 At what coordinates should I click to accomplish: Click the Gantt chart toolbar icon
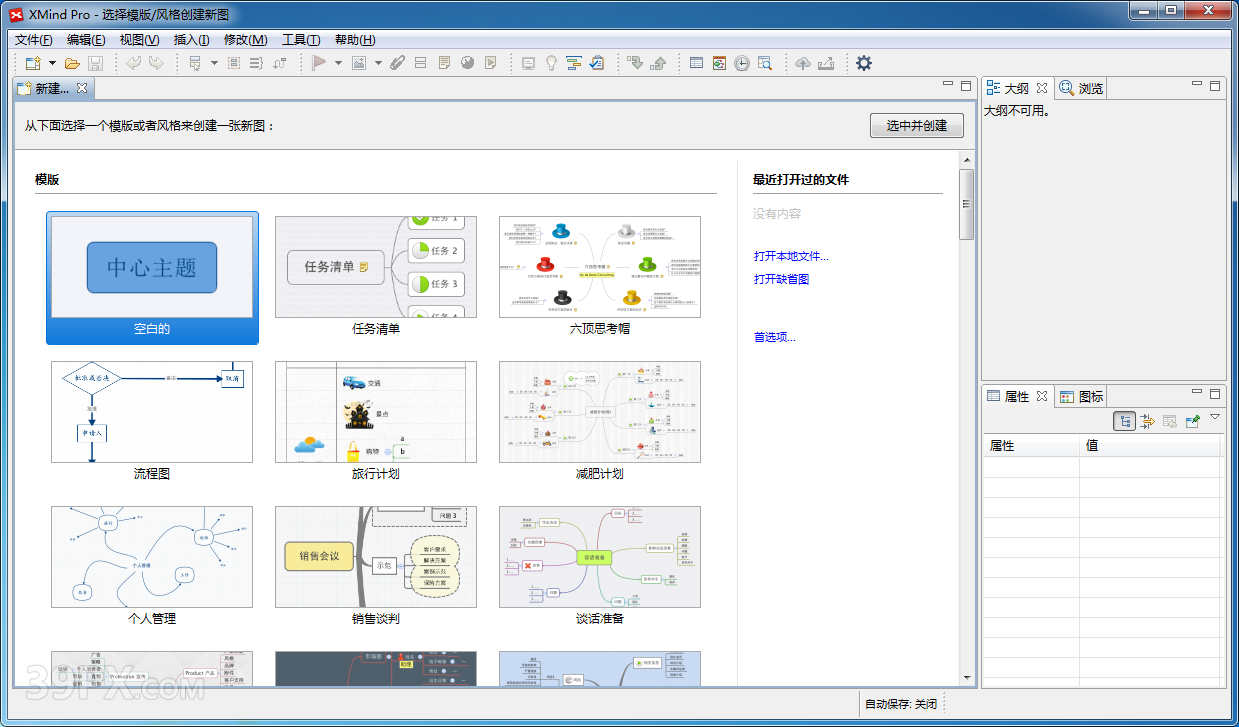coord(574,63)
